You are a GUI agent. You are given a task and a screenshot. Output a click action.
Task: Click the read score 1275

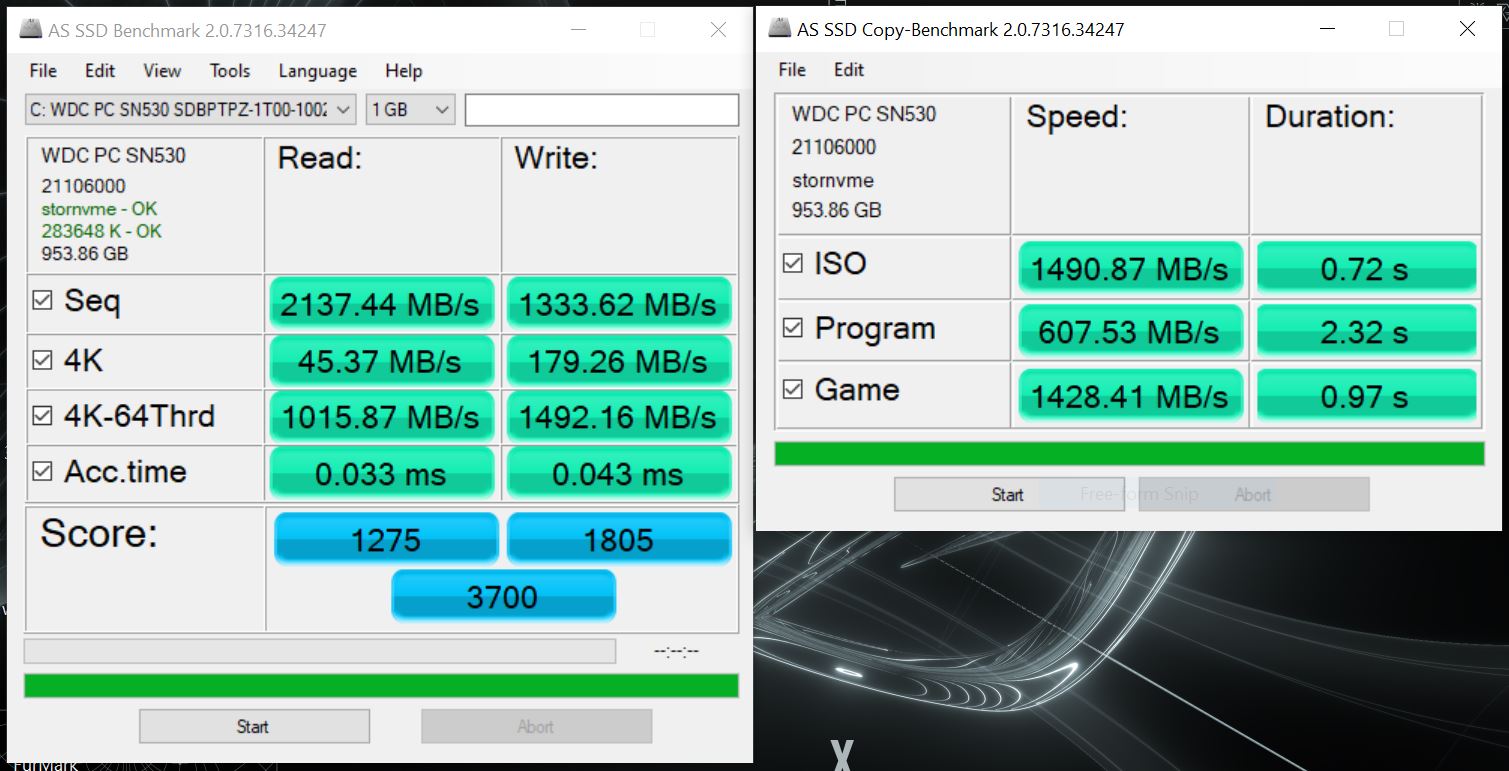(386, 539)
